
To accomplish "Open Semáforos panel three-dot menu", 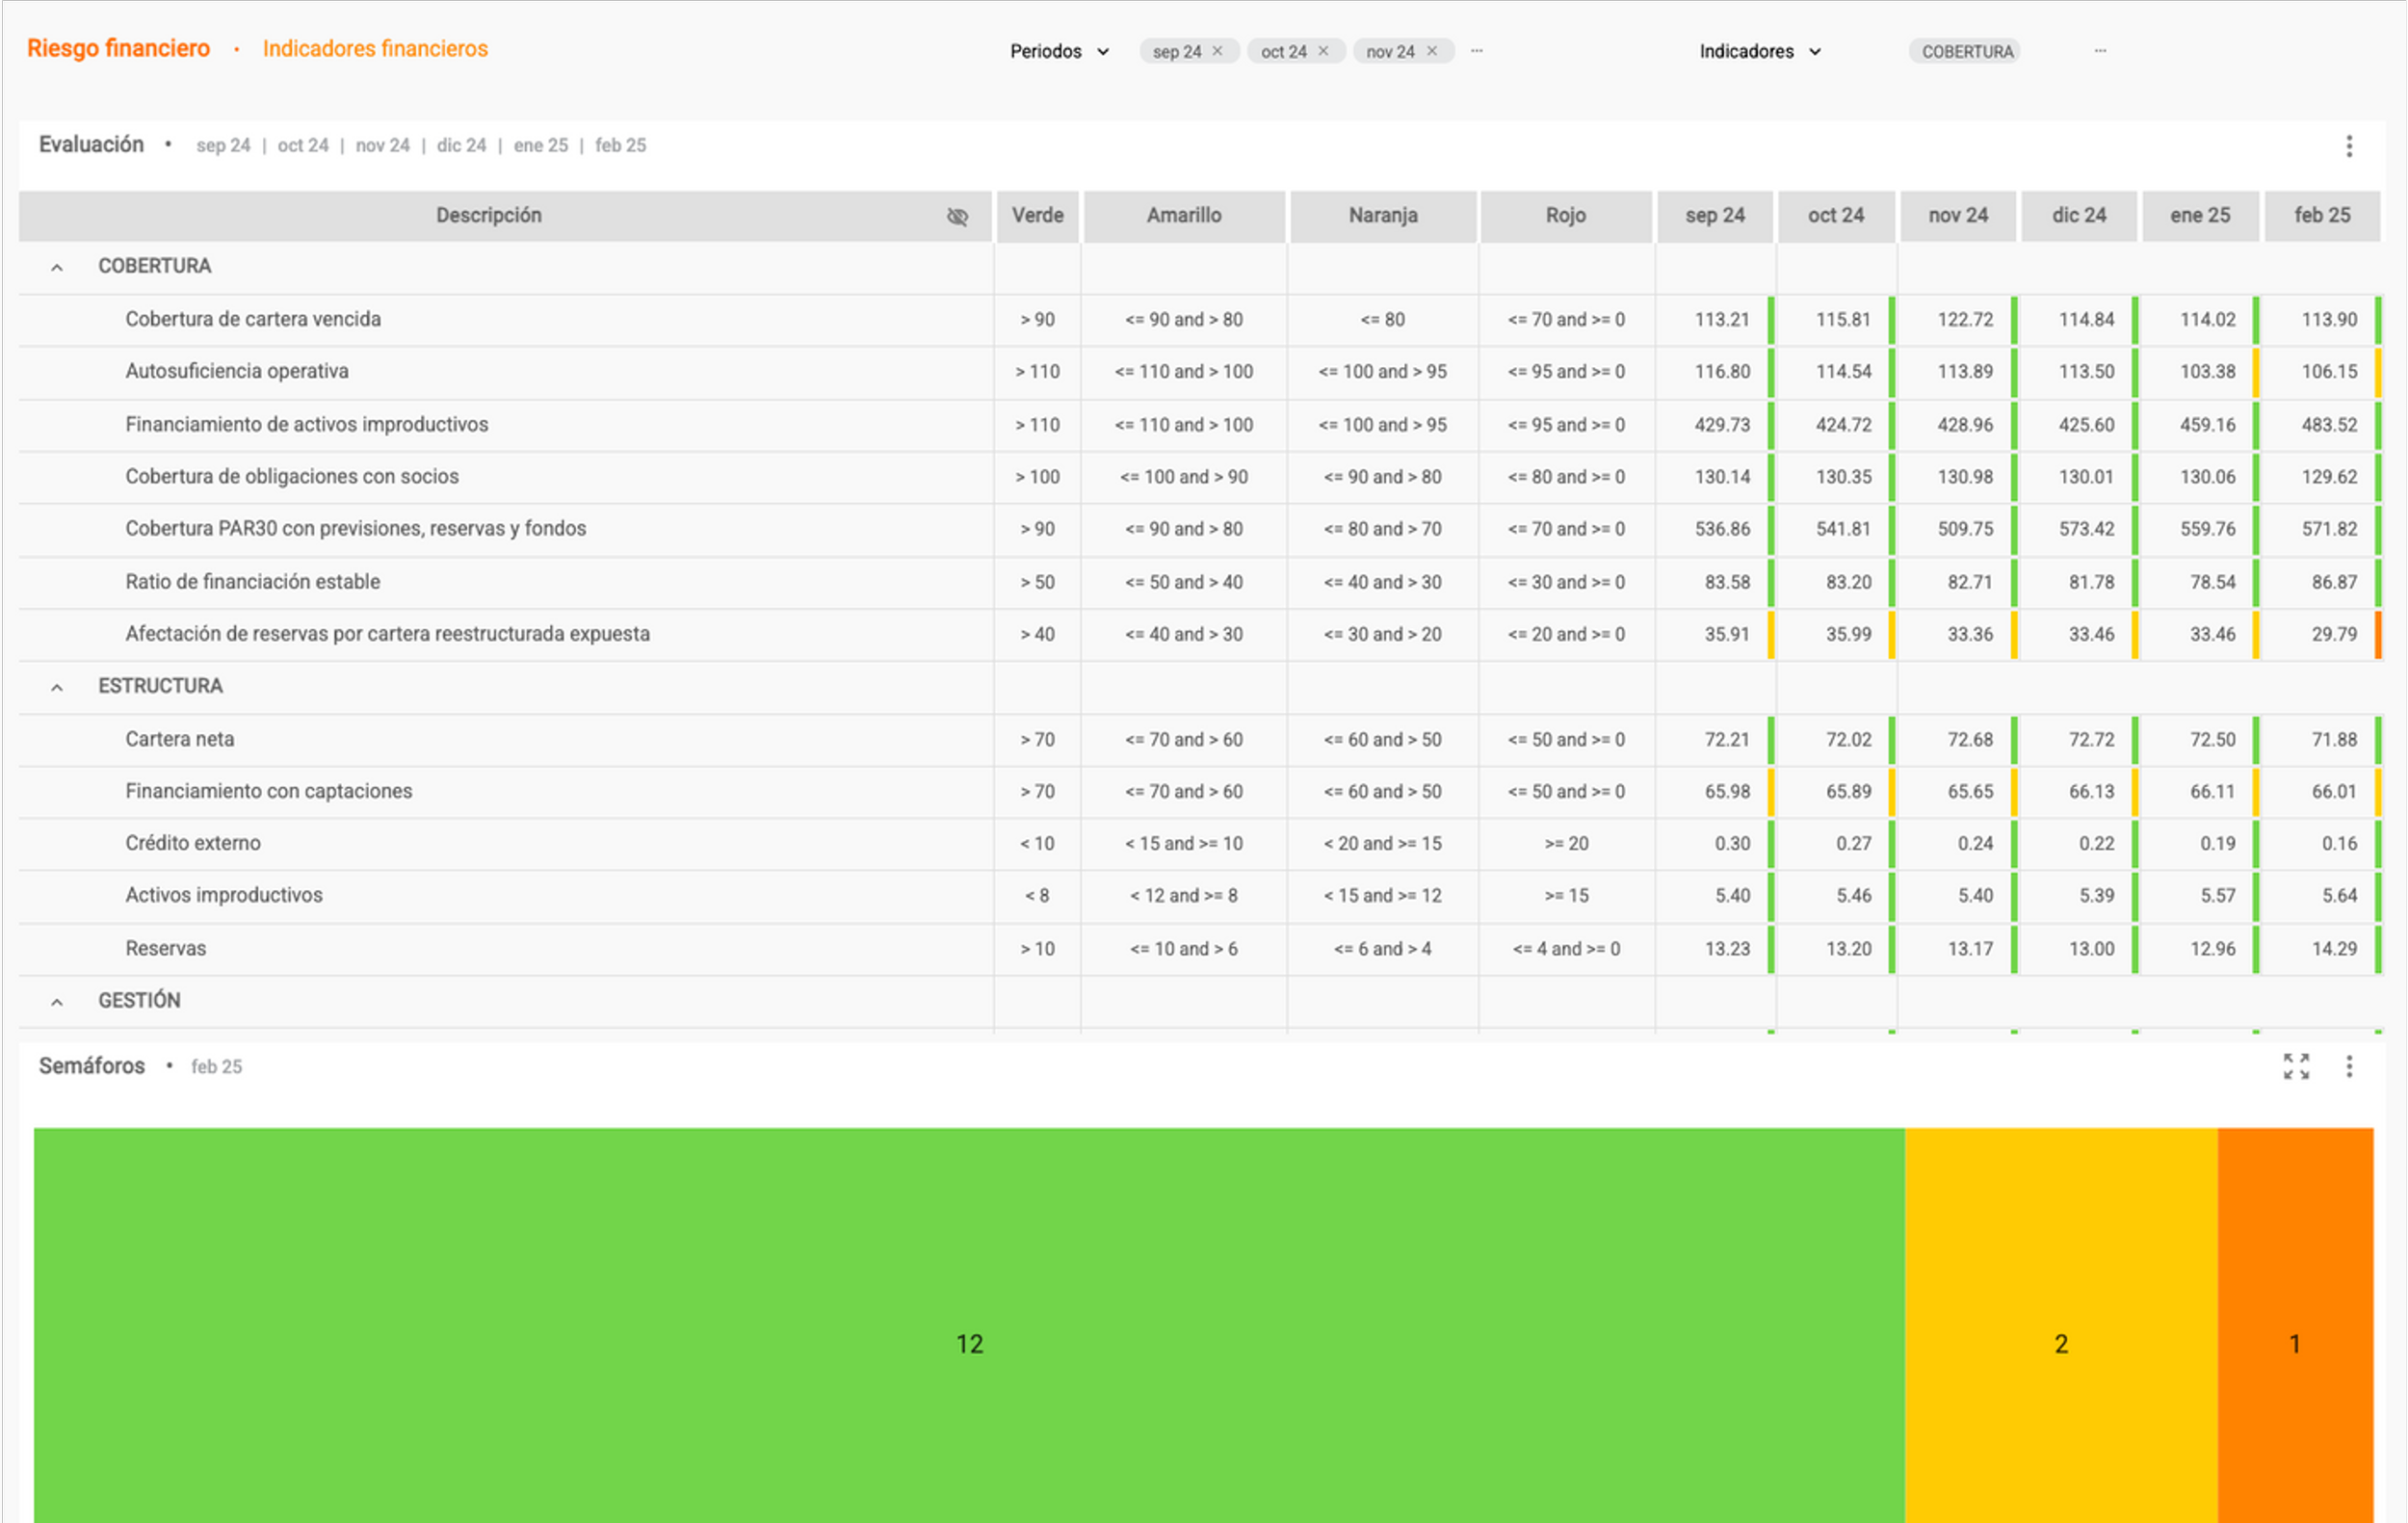I will tap(2349, 1066).
